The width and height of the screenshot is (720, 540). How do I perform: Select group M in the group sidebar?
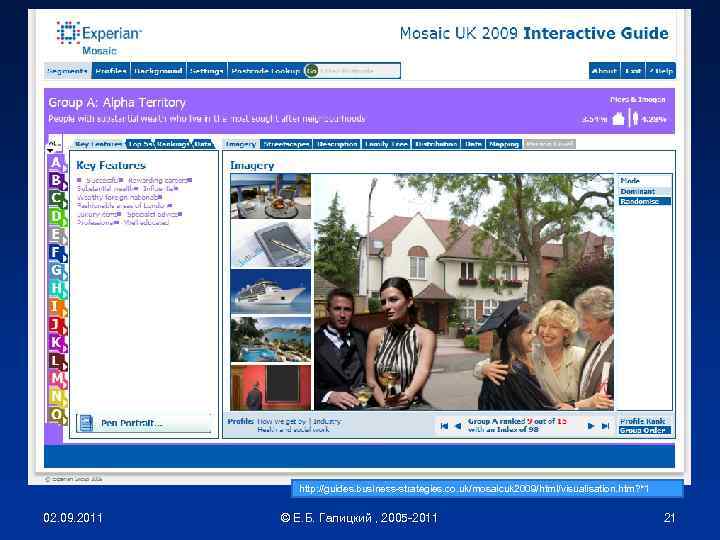click(57, 378)
